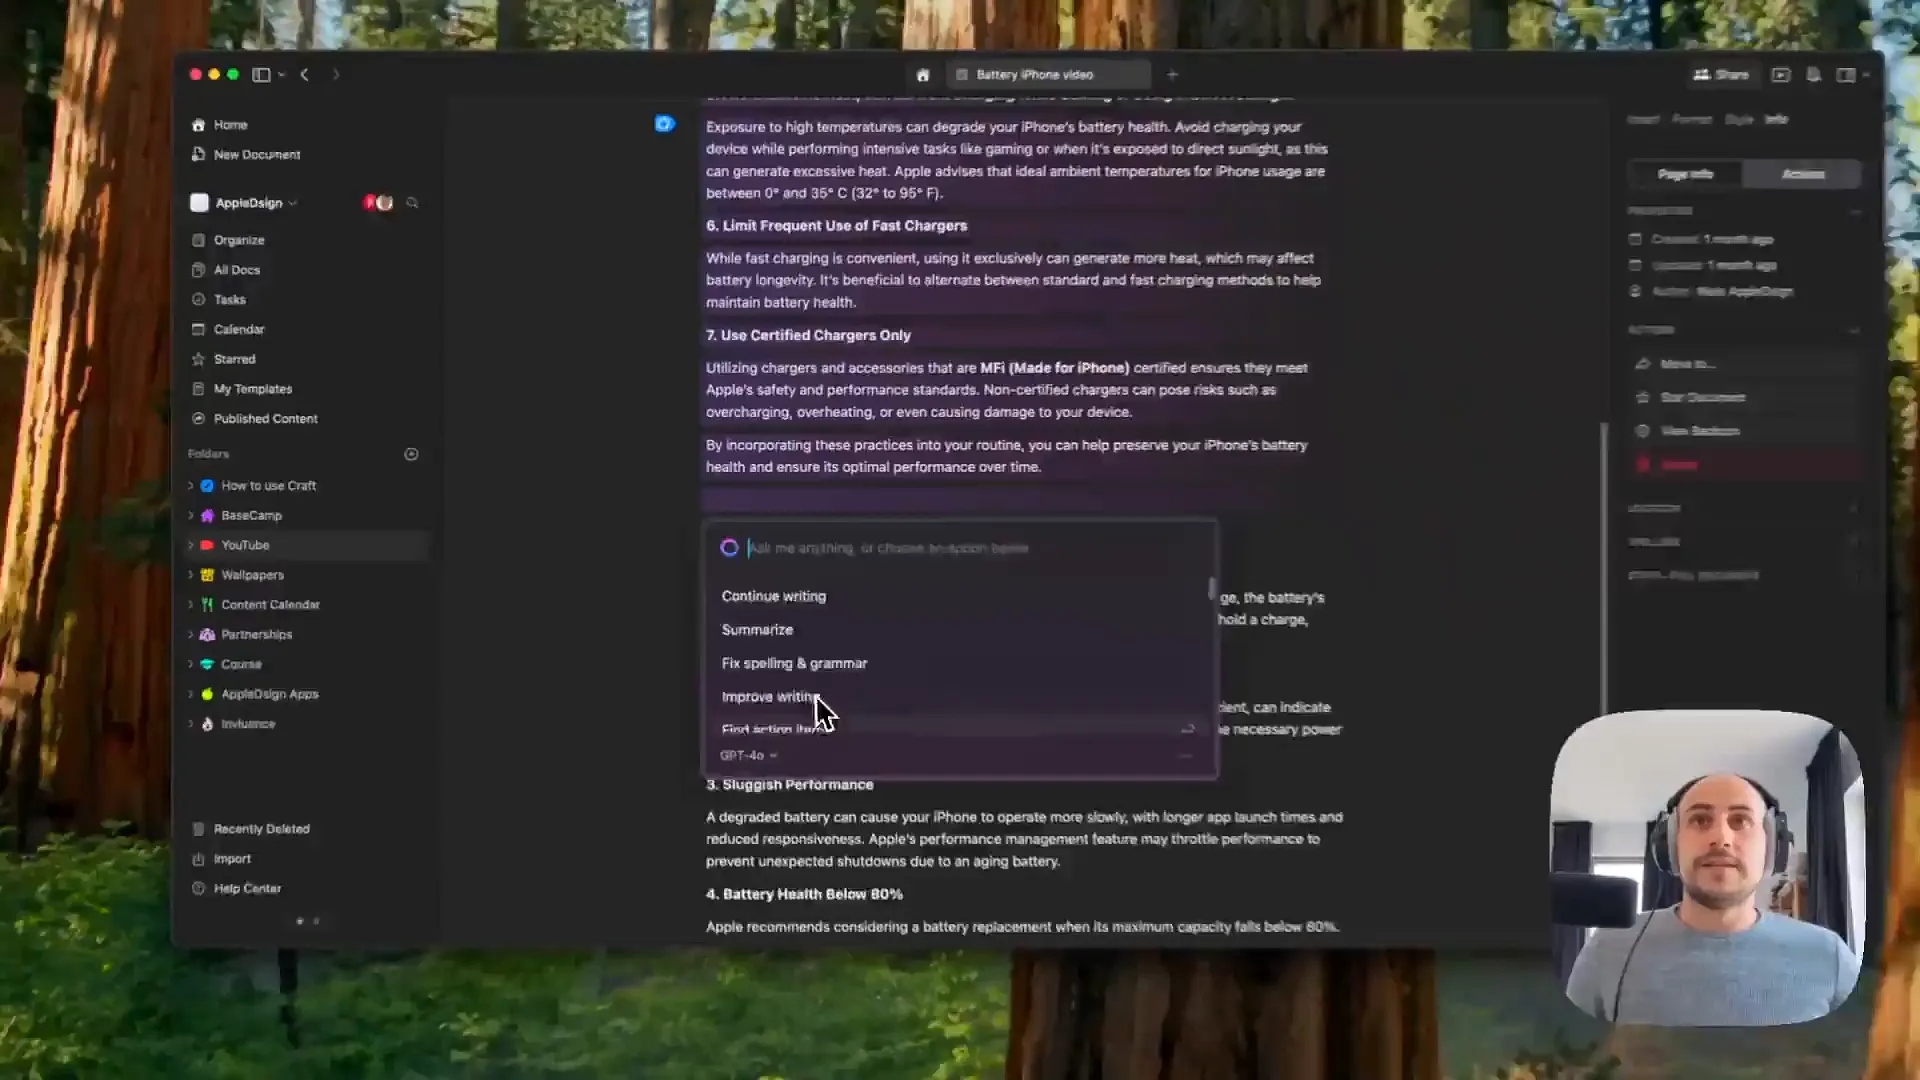Switch to the Actions segment
The height and width of the screenshot is (1080, 1920).
click(1803, 174)
